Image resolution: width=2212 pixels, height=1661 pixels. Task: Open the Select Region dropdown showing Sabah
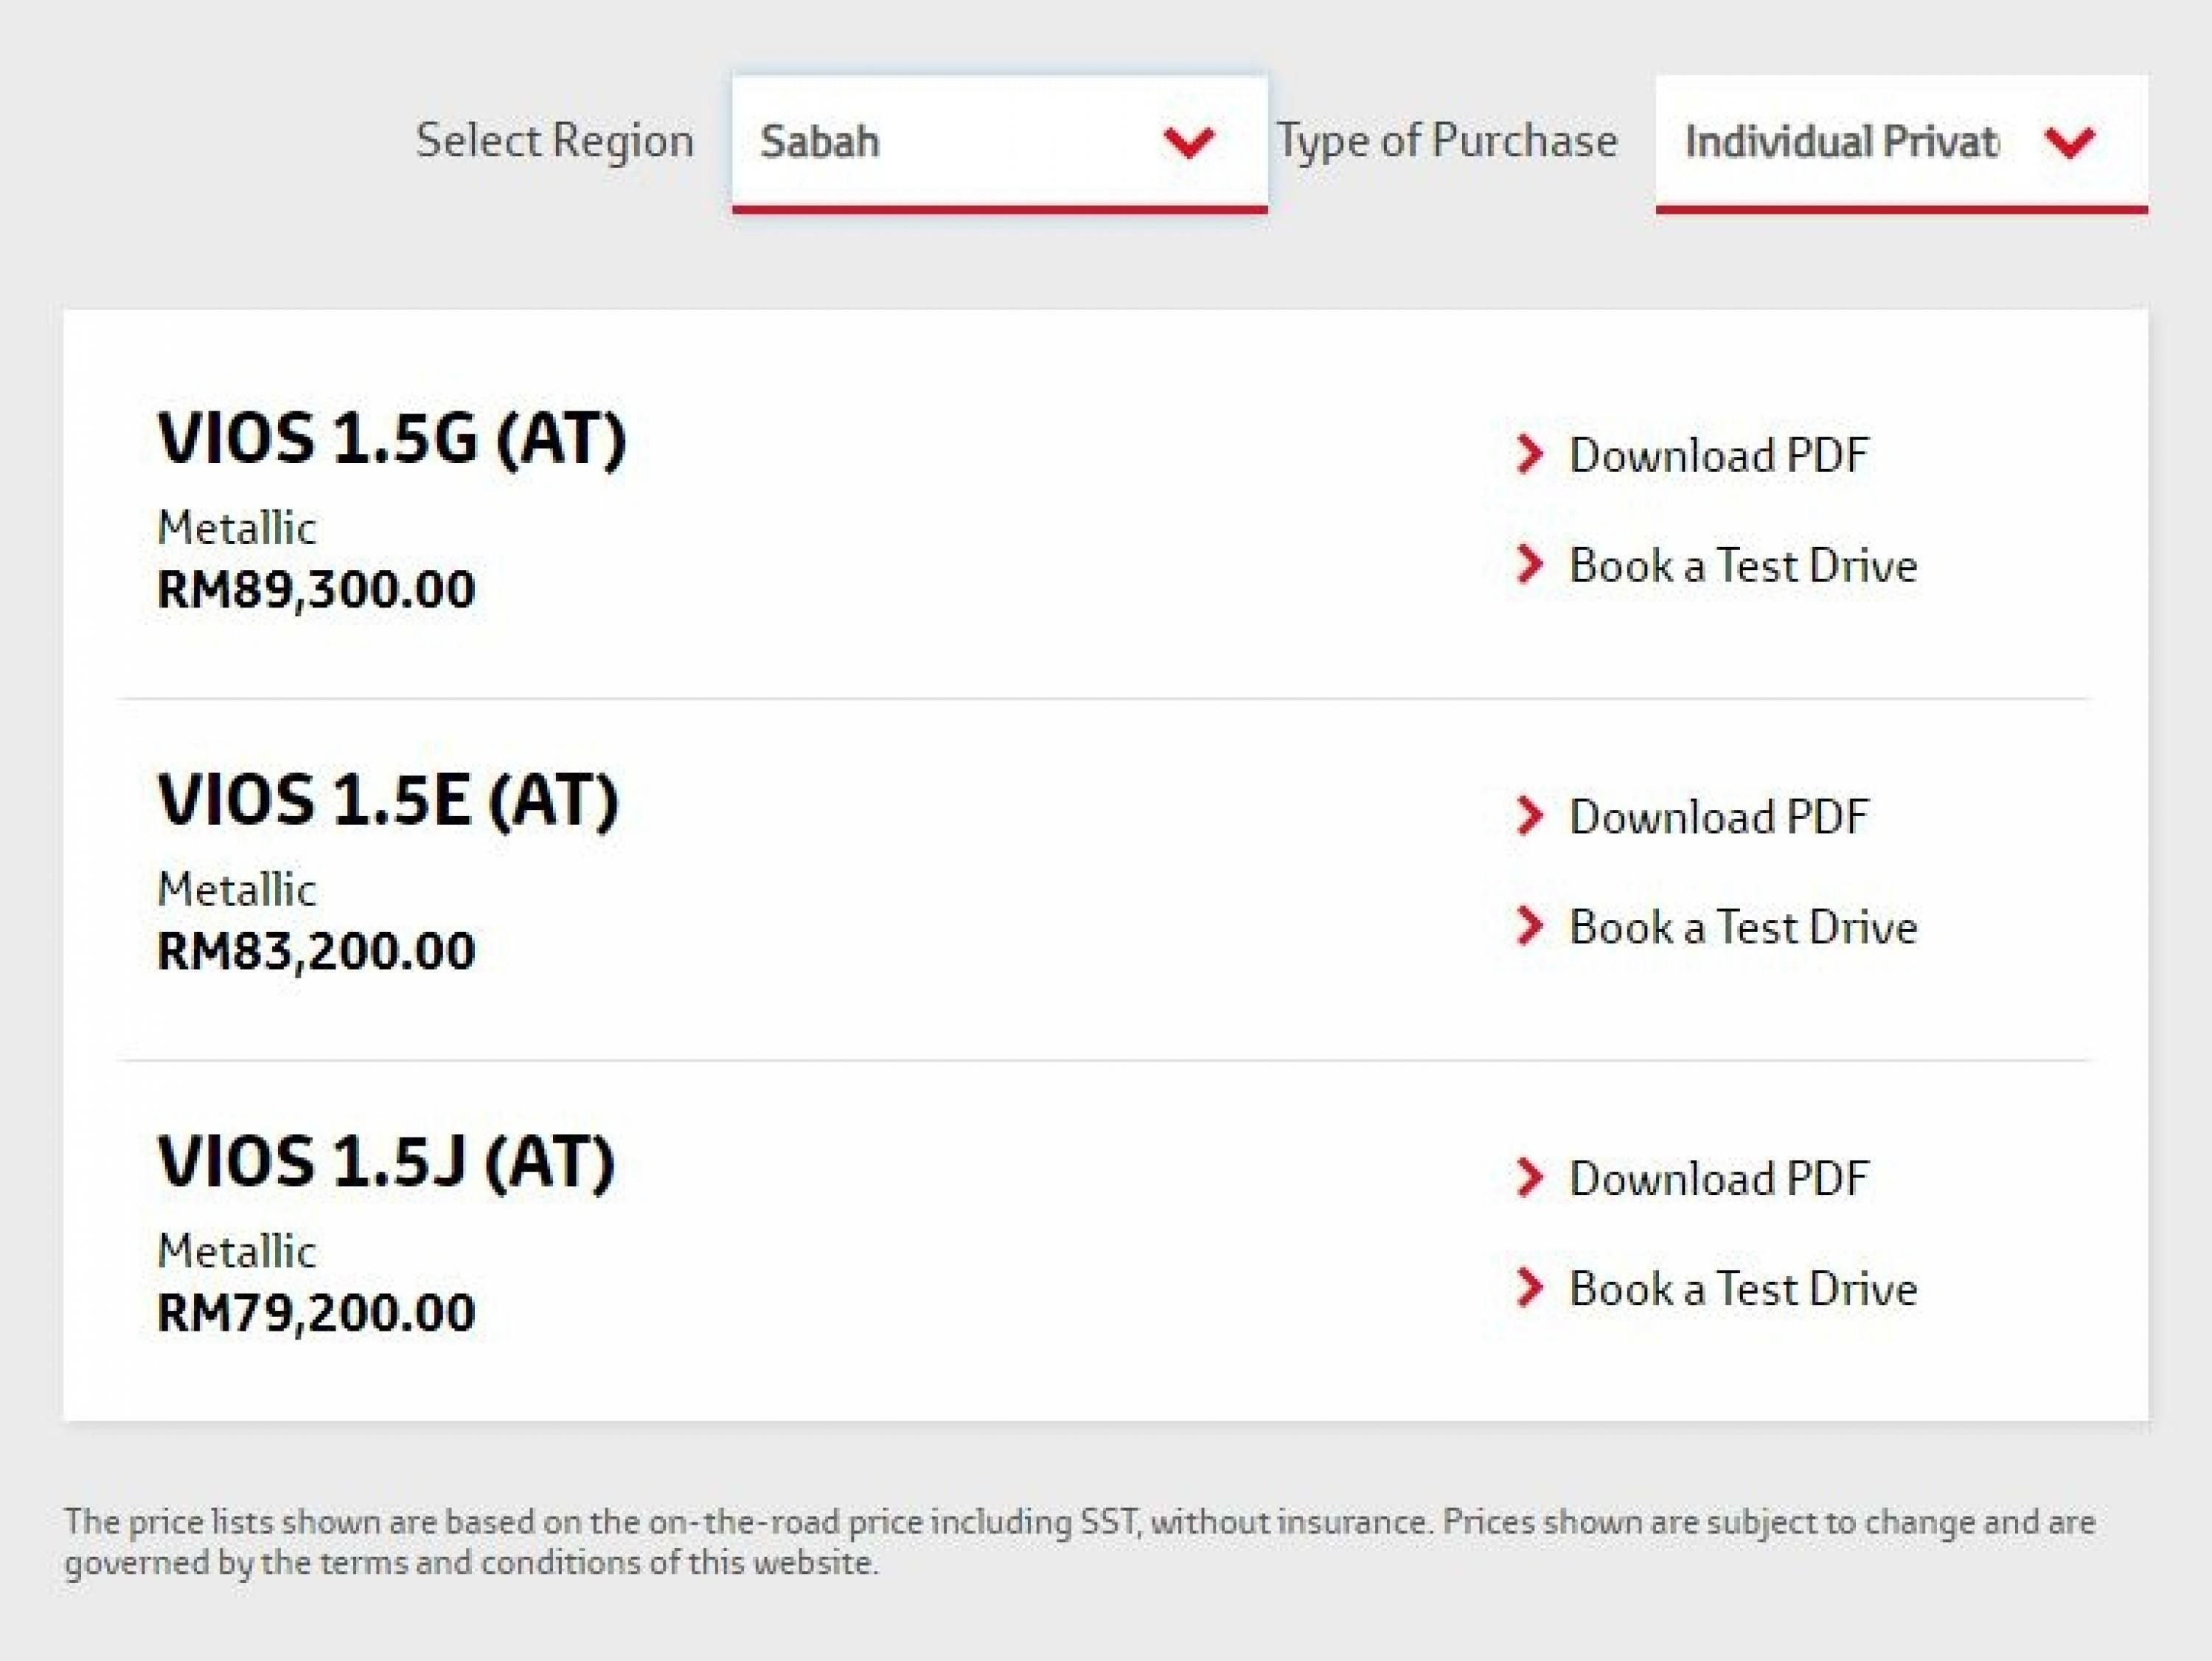[999, 143]
